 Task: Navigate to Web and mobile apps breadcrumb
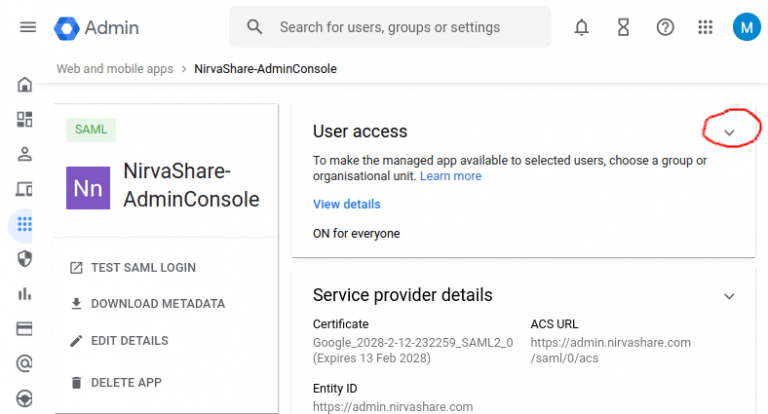(x=115, y=69)
